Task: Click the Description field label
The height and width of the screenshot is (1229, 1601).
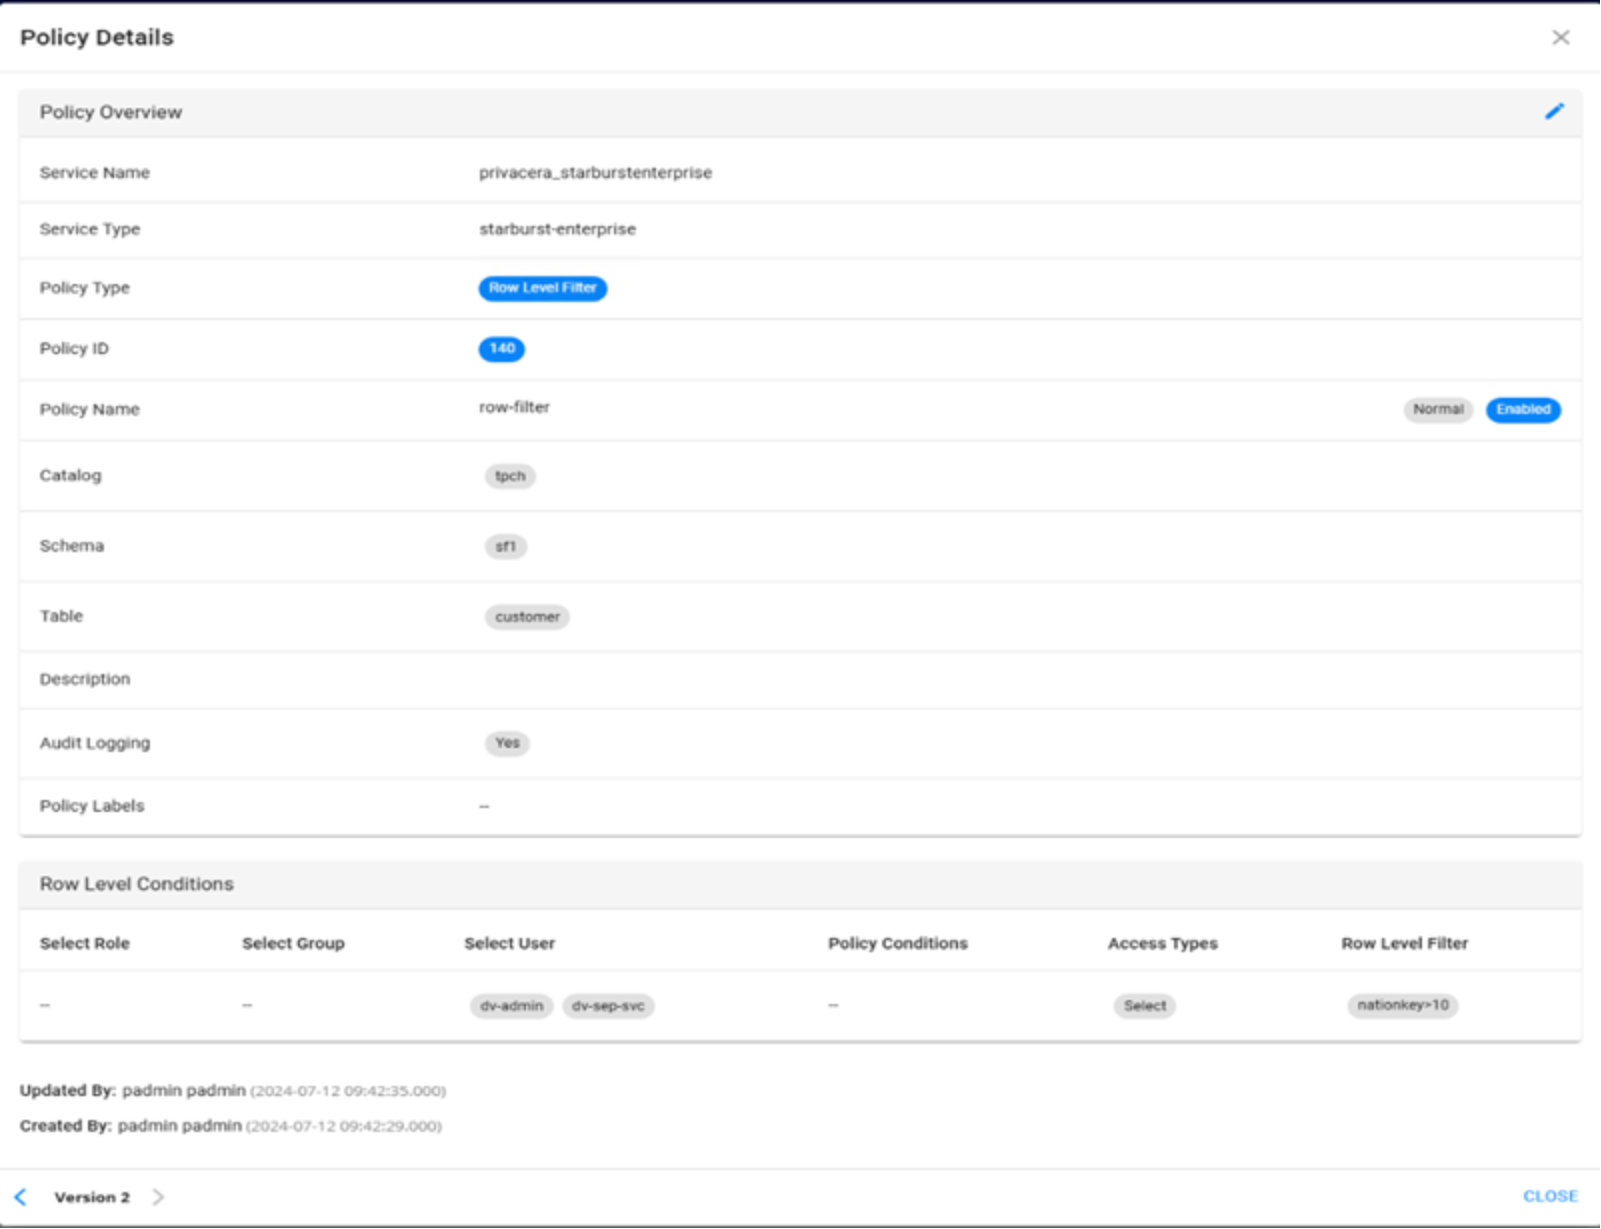Action: coord(85,679)
